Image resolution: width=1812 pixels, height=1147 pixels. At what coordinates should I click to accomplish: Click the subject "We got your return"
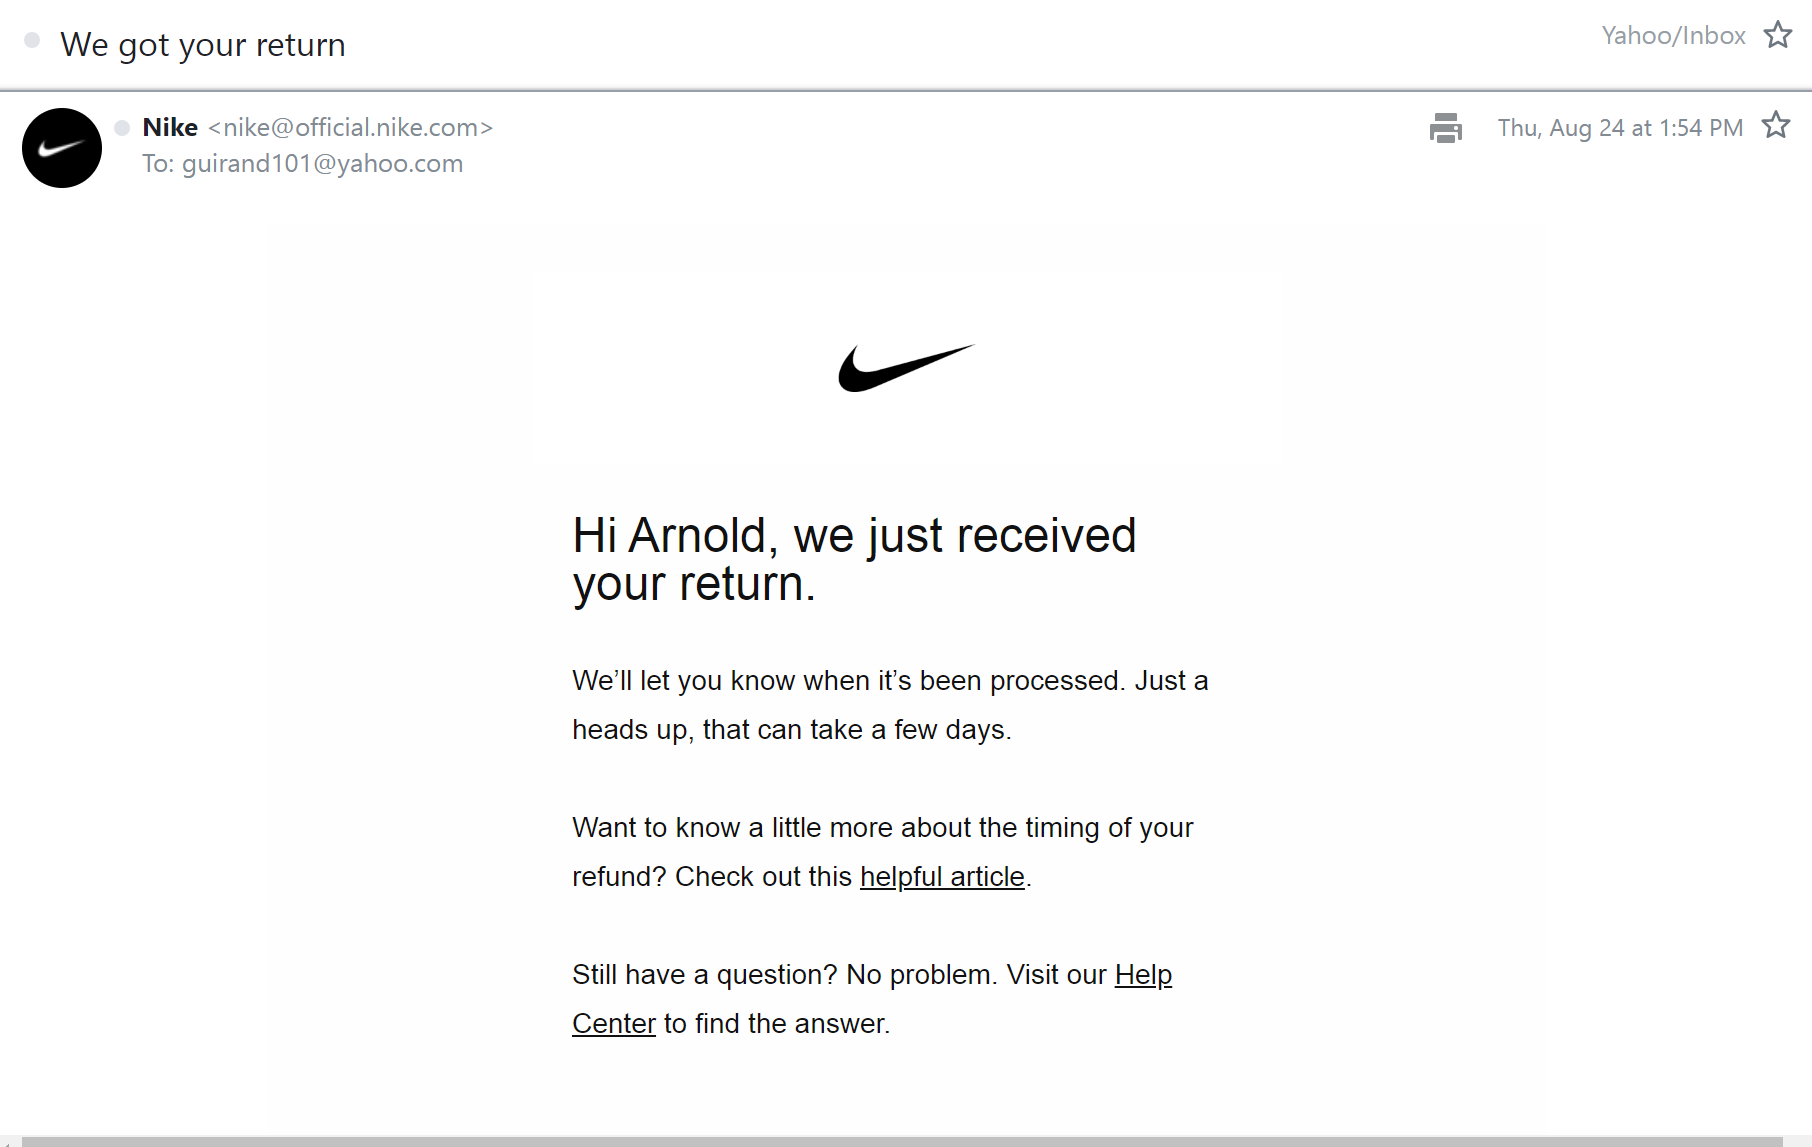point(203,45)
